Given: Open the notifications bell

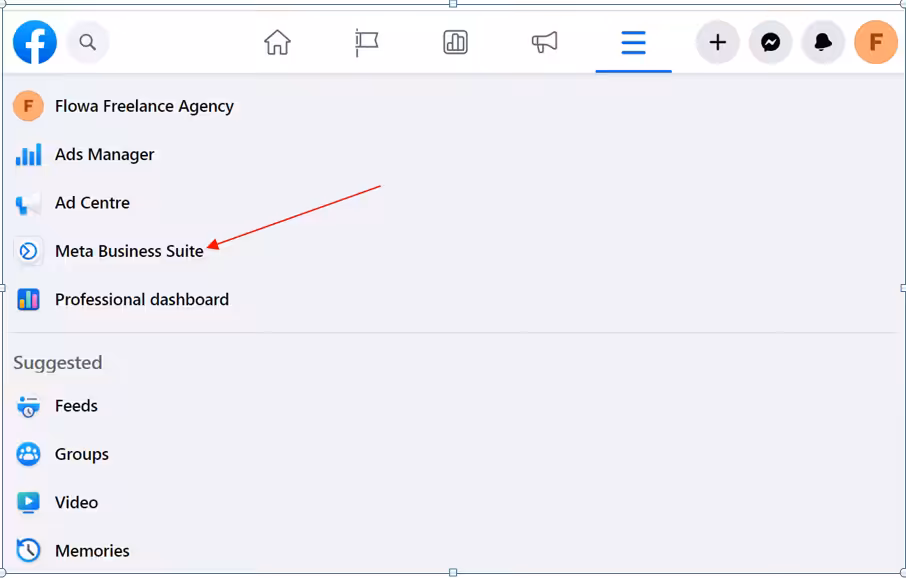Looking at the screenshot, I should [823, 42].
